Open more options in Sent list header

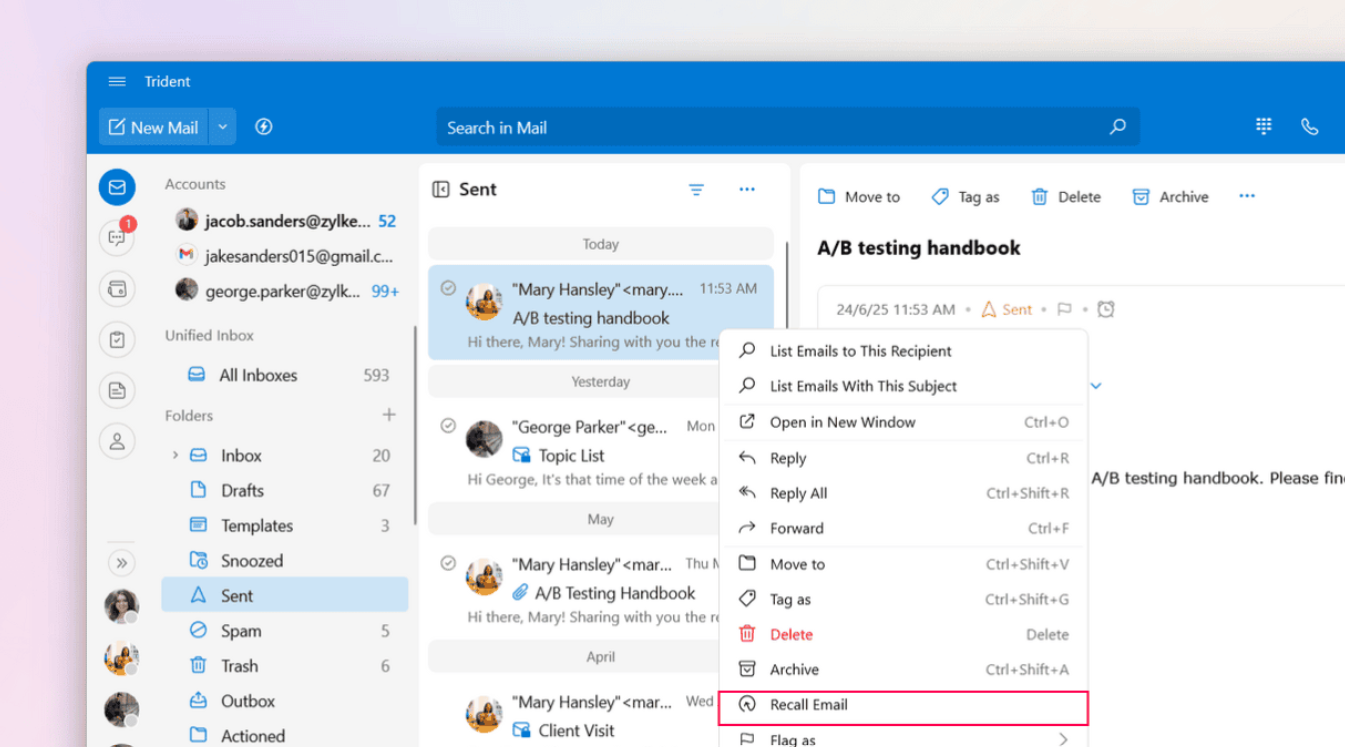(747, 189)
